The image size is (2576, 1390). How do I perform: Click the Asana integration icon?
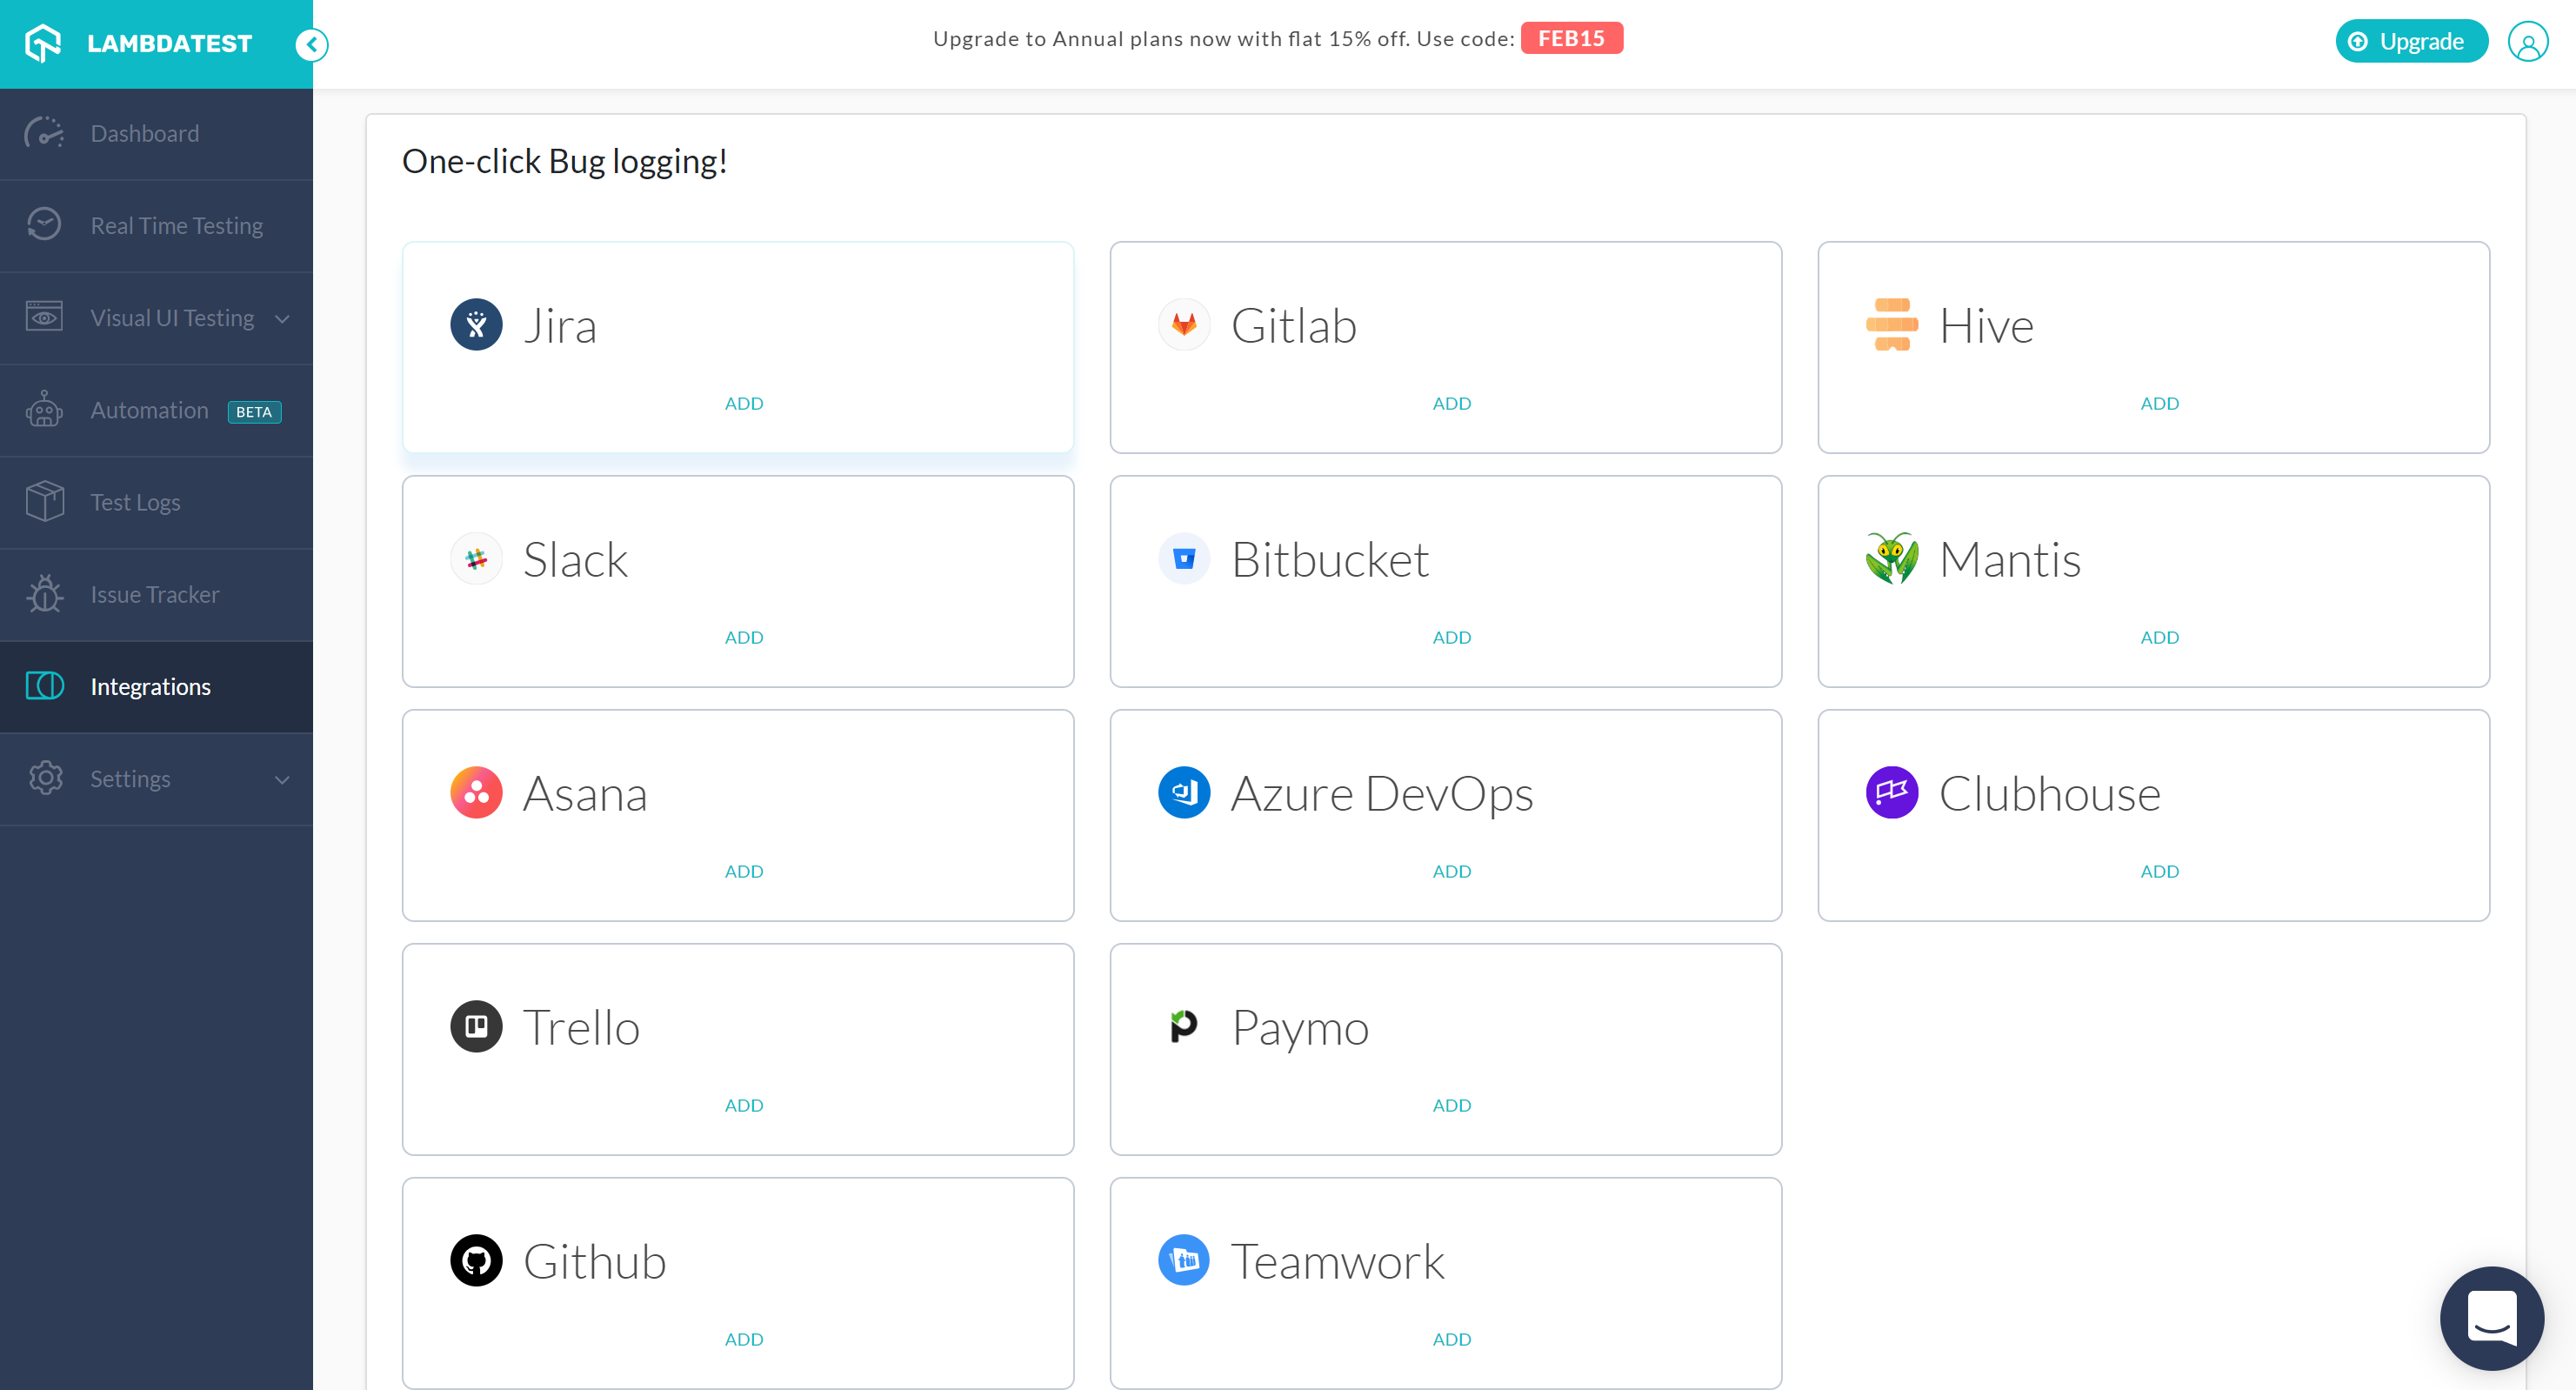[477, 792]
